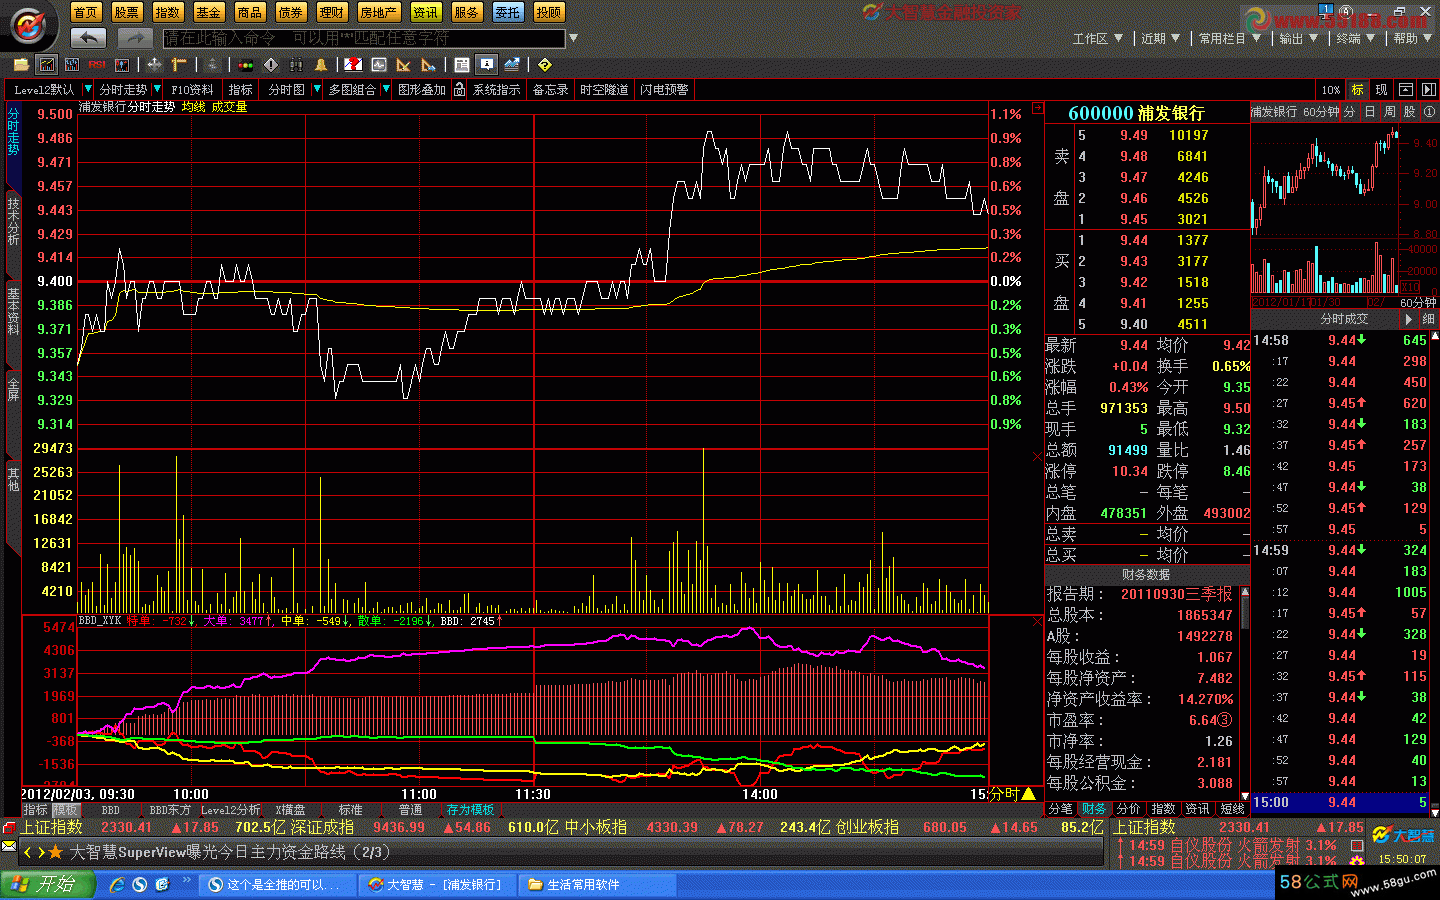Click the Dazhihui round logo at top-left
This screenshot has height=900, width=1440.
(28, 24)
